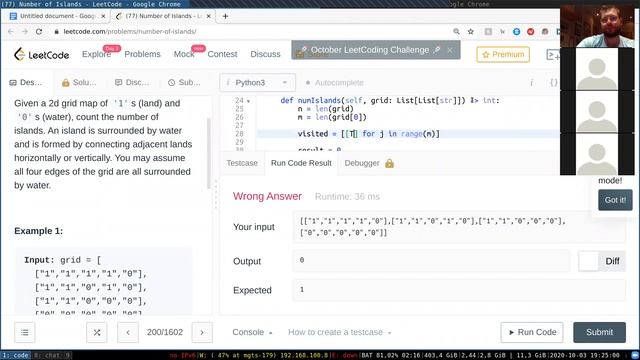Select the Run Code Result tab
Screen dimensions: 640x360
pyautogui.click(x=301, y=163)
